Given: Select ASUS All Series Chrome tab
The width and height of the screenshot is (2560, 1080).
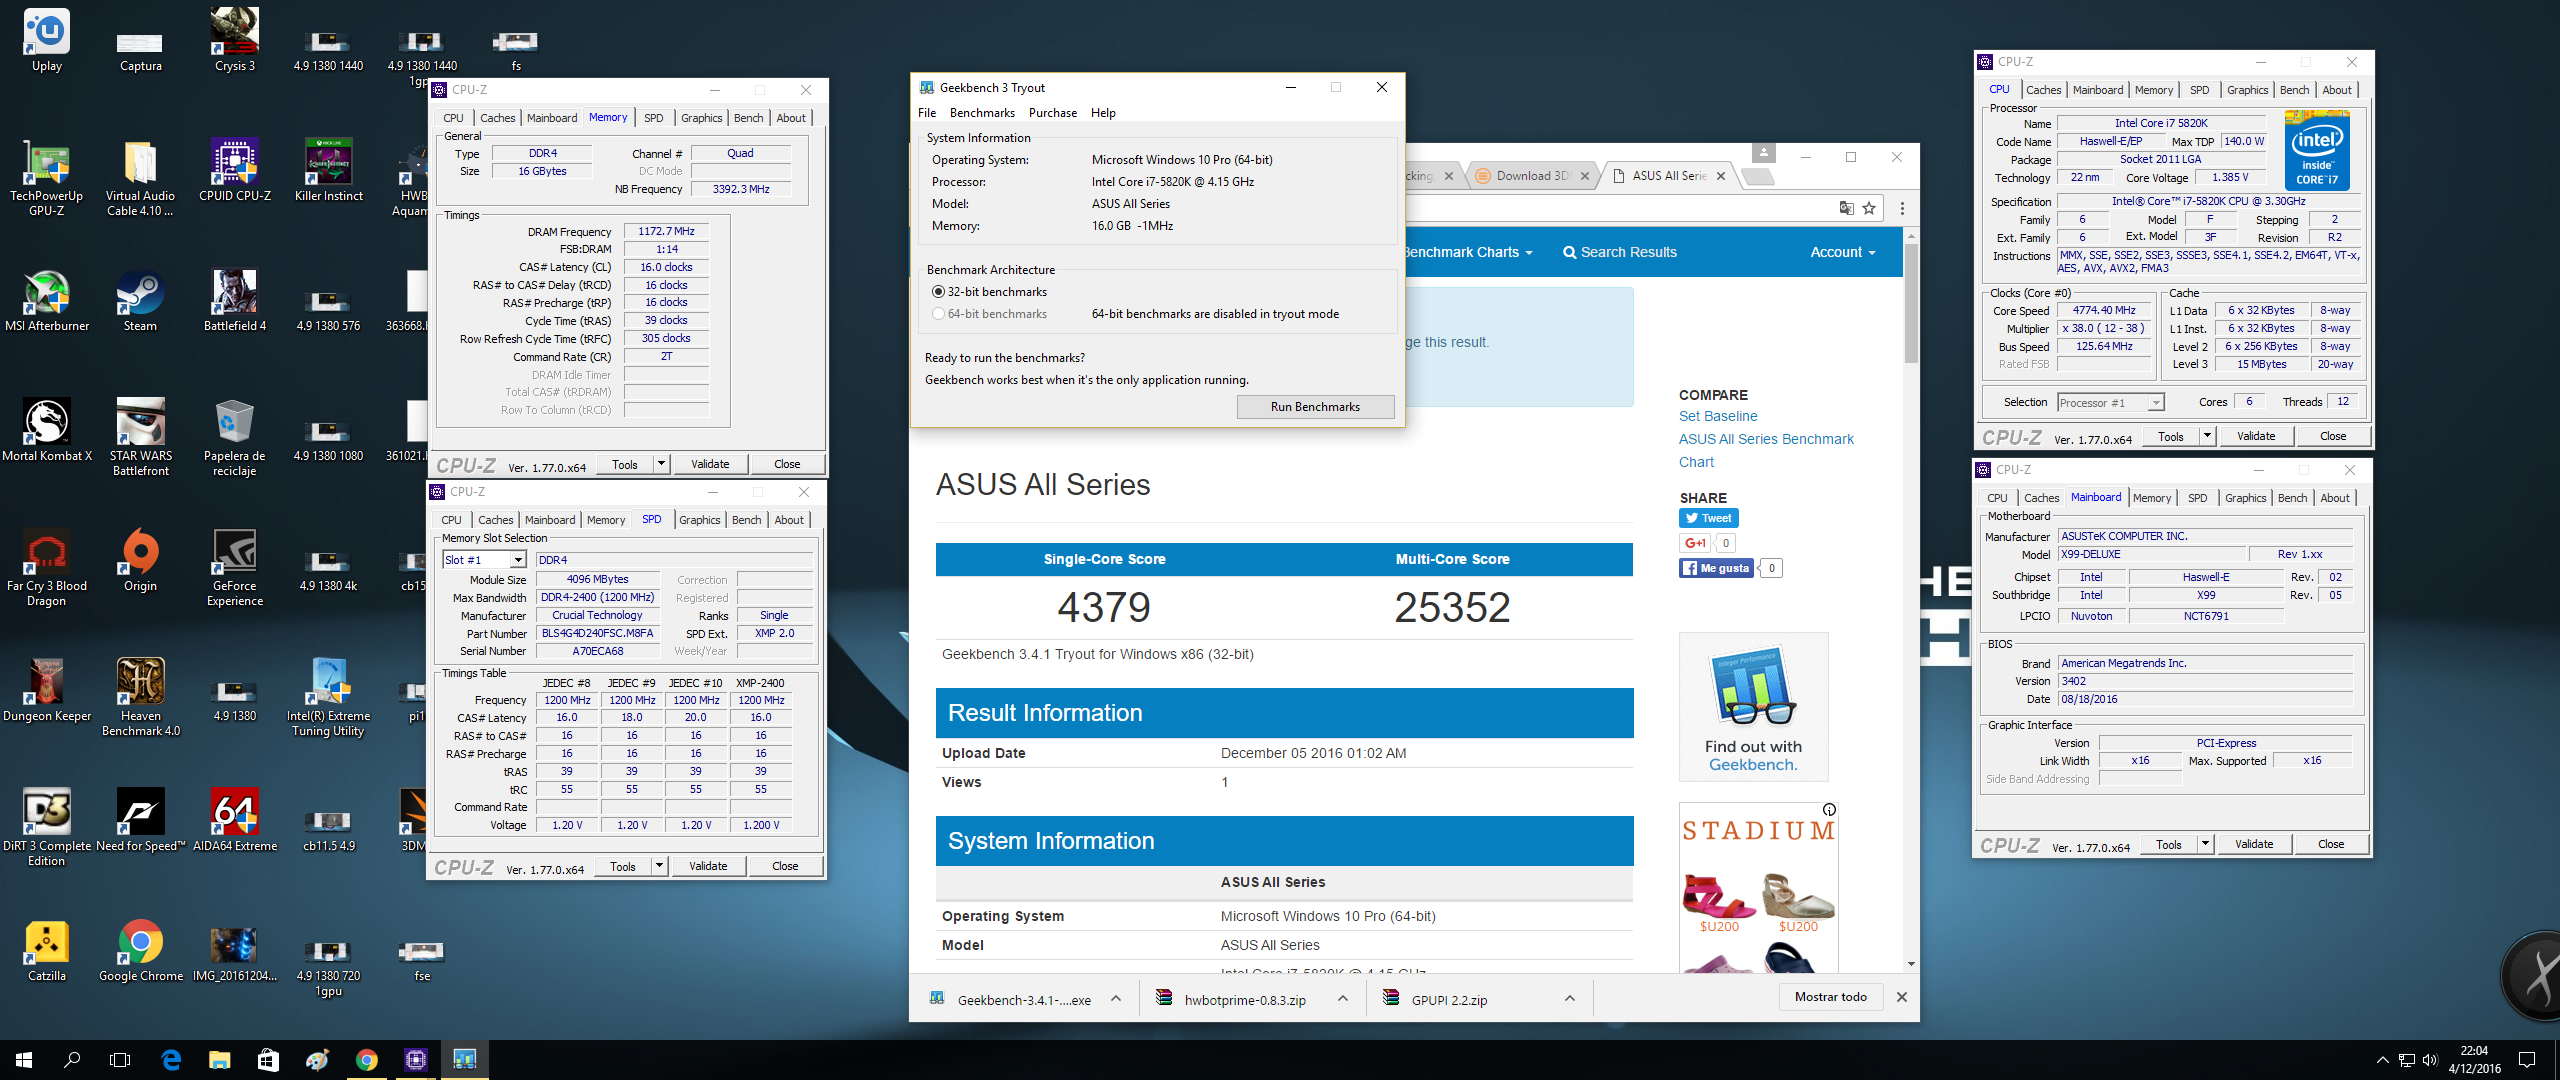Looking at the screenshot, I should [x=1667, y=176].
